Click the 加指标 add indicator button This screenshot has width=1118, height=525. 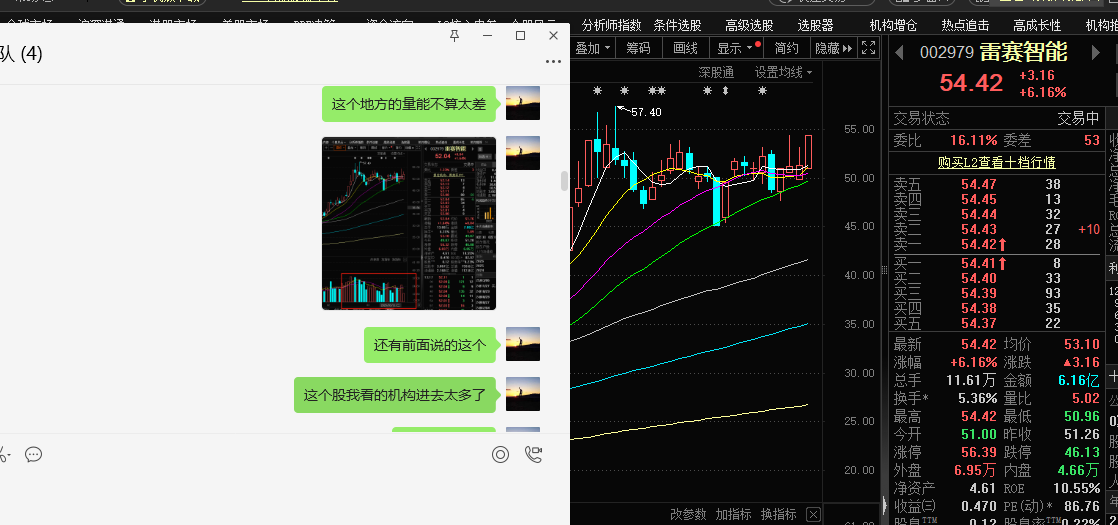[733, 514]
